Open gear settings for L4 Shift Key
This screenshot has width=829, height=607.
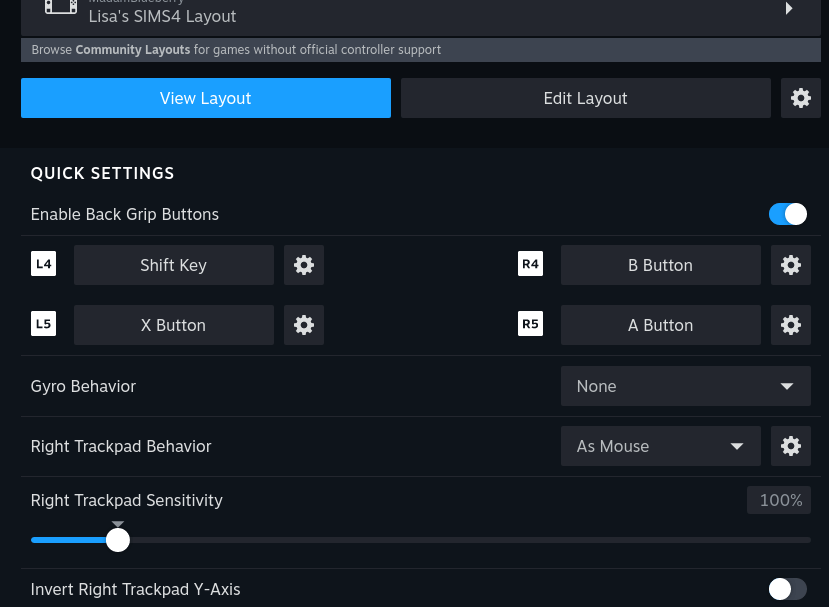304,265
